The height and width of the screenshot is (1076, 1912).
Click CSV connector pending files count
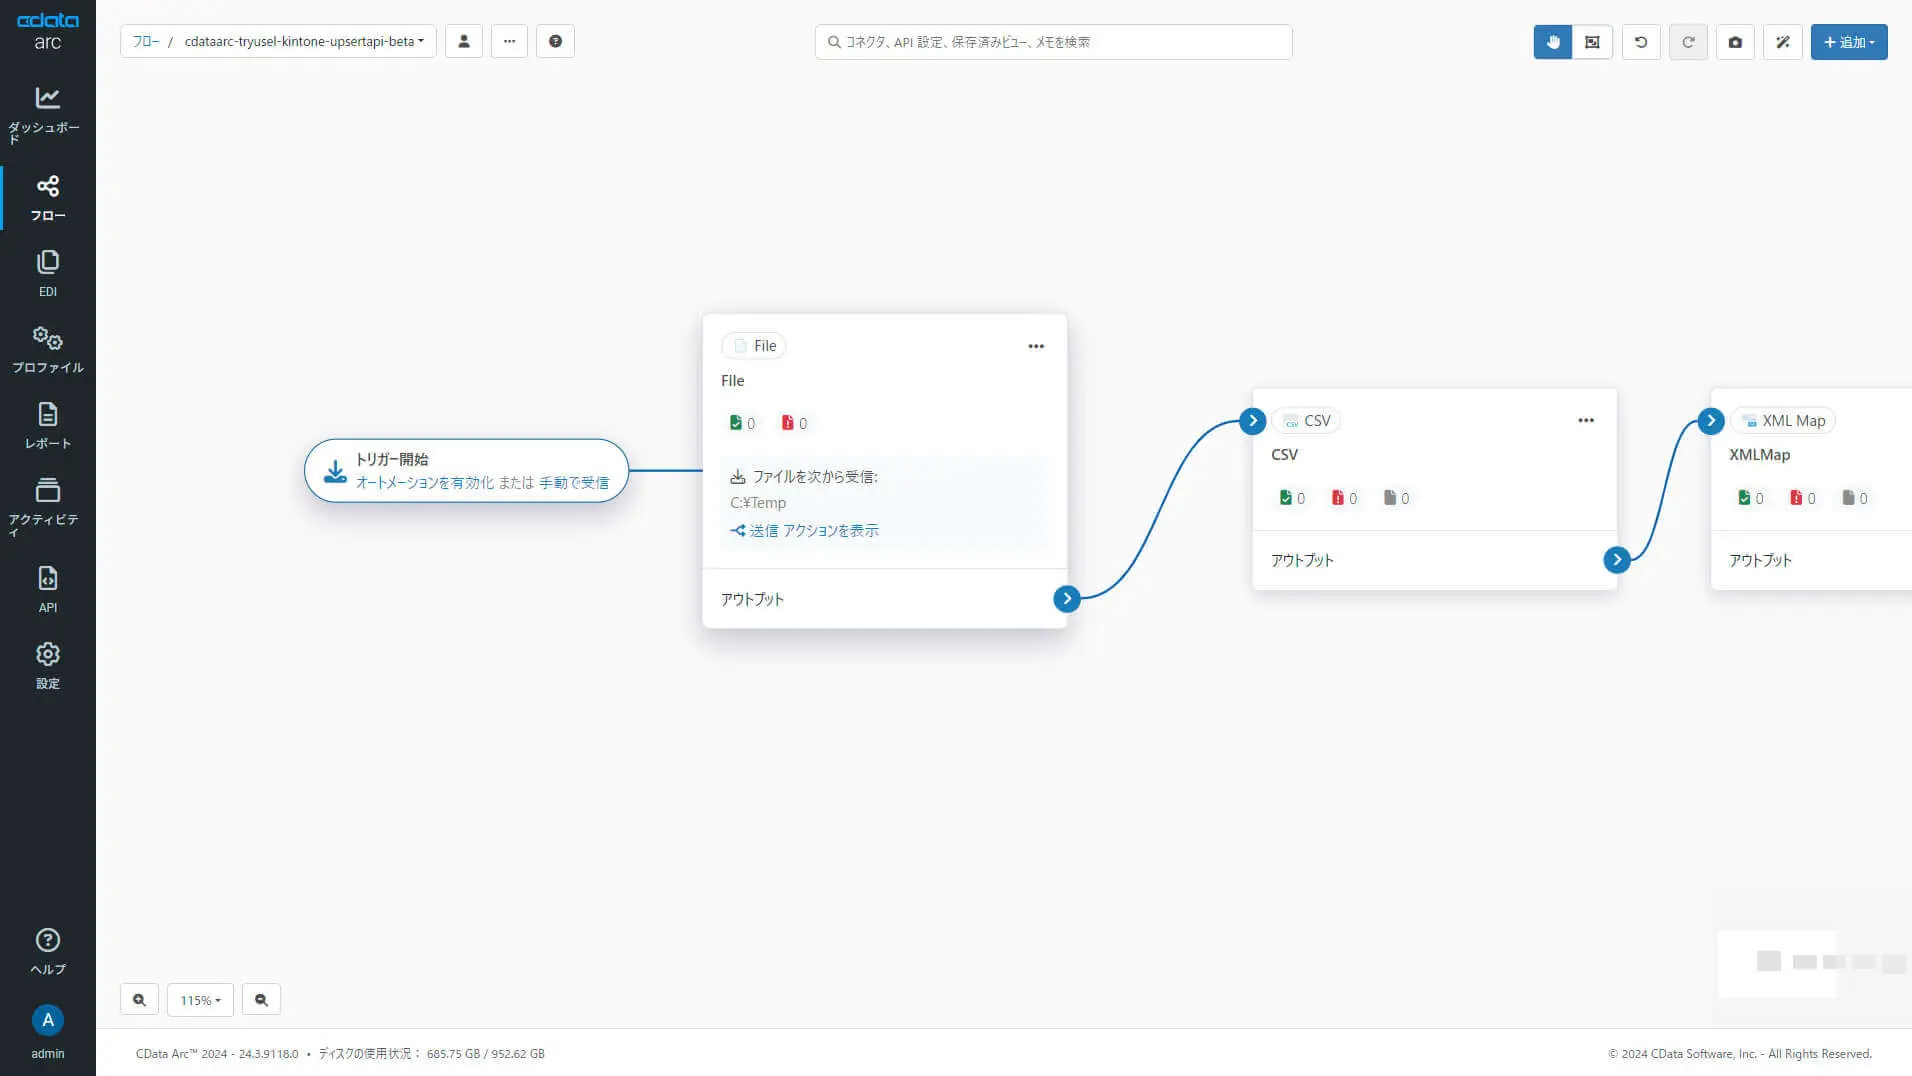pos(1396,498)
